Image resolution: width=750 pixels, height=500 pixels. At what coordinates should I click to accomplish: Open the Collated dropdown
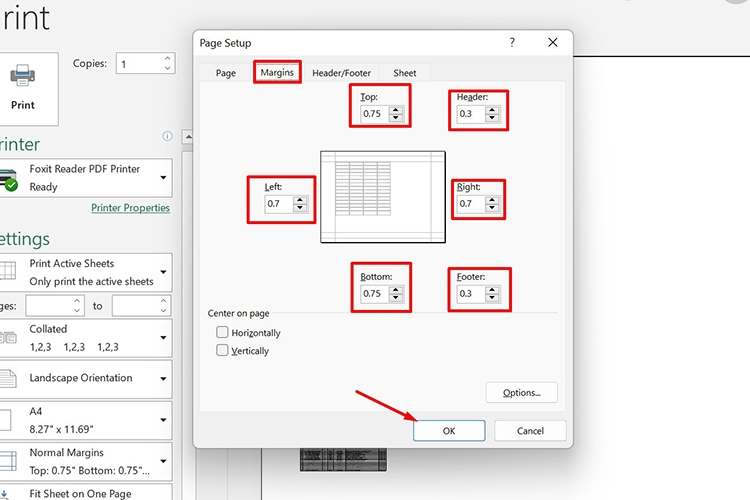pos(163,337)
